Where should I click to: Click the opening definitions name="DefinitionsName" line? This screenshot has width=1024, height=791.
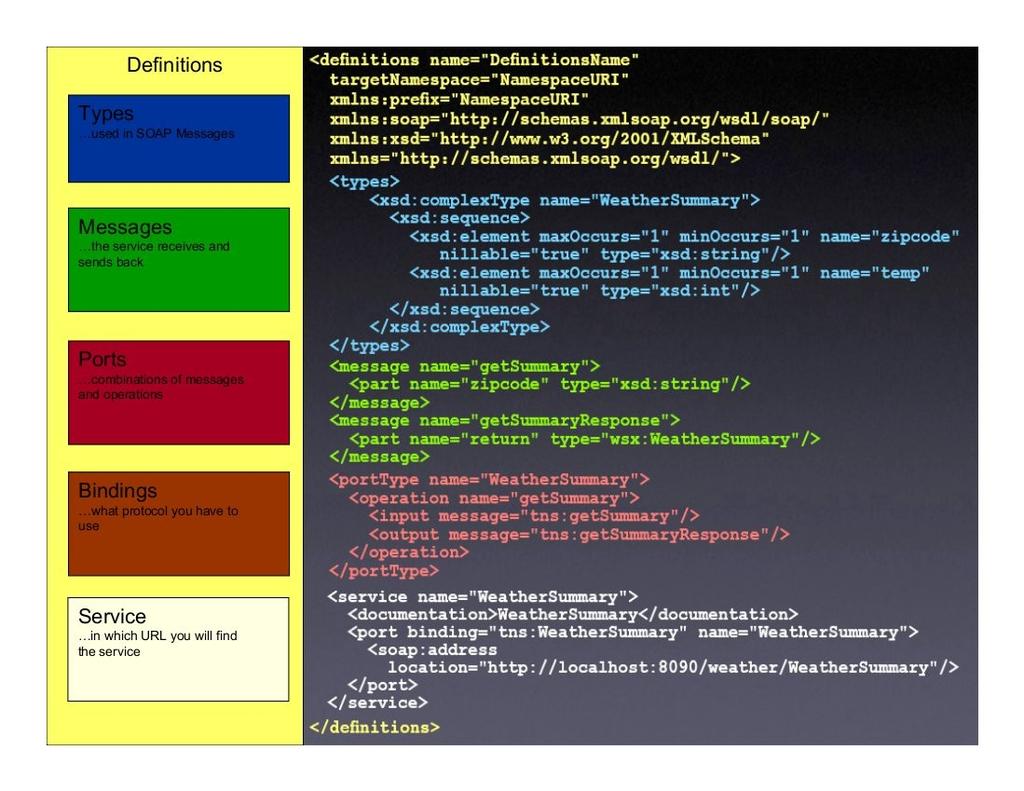[x=474, y=60]
